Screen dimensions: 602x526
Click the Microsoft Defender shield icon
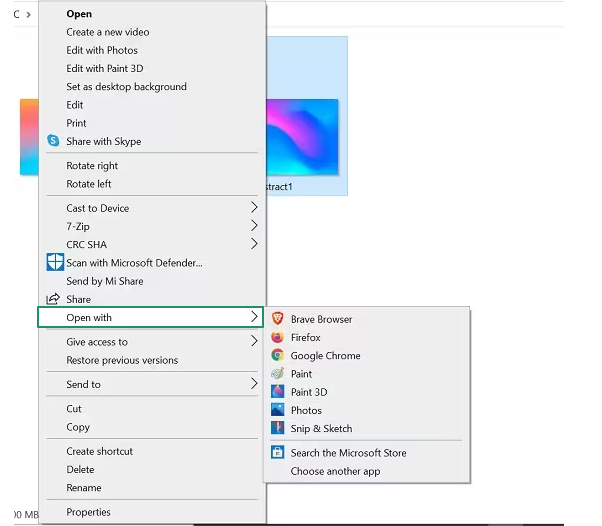(x=55, y=262)
